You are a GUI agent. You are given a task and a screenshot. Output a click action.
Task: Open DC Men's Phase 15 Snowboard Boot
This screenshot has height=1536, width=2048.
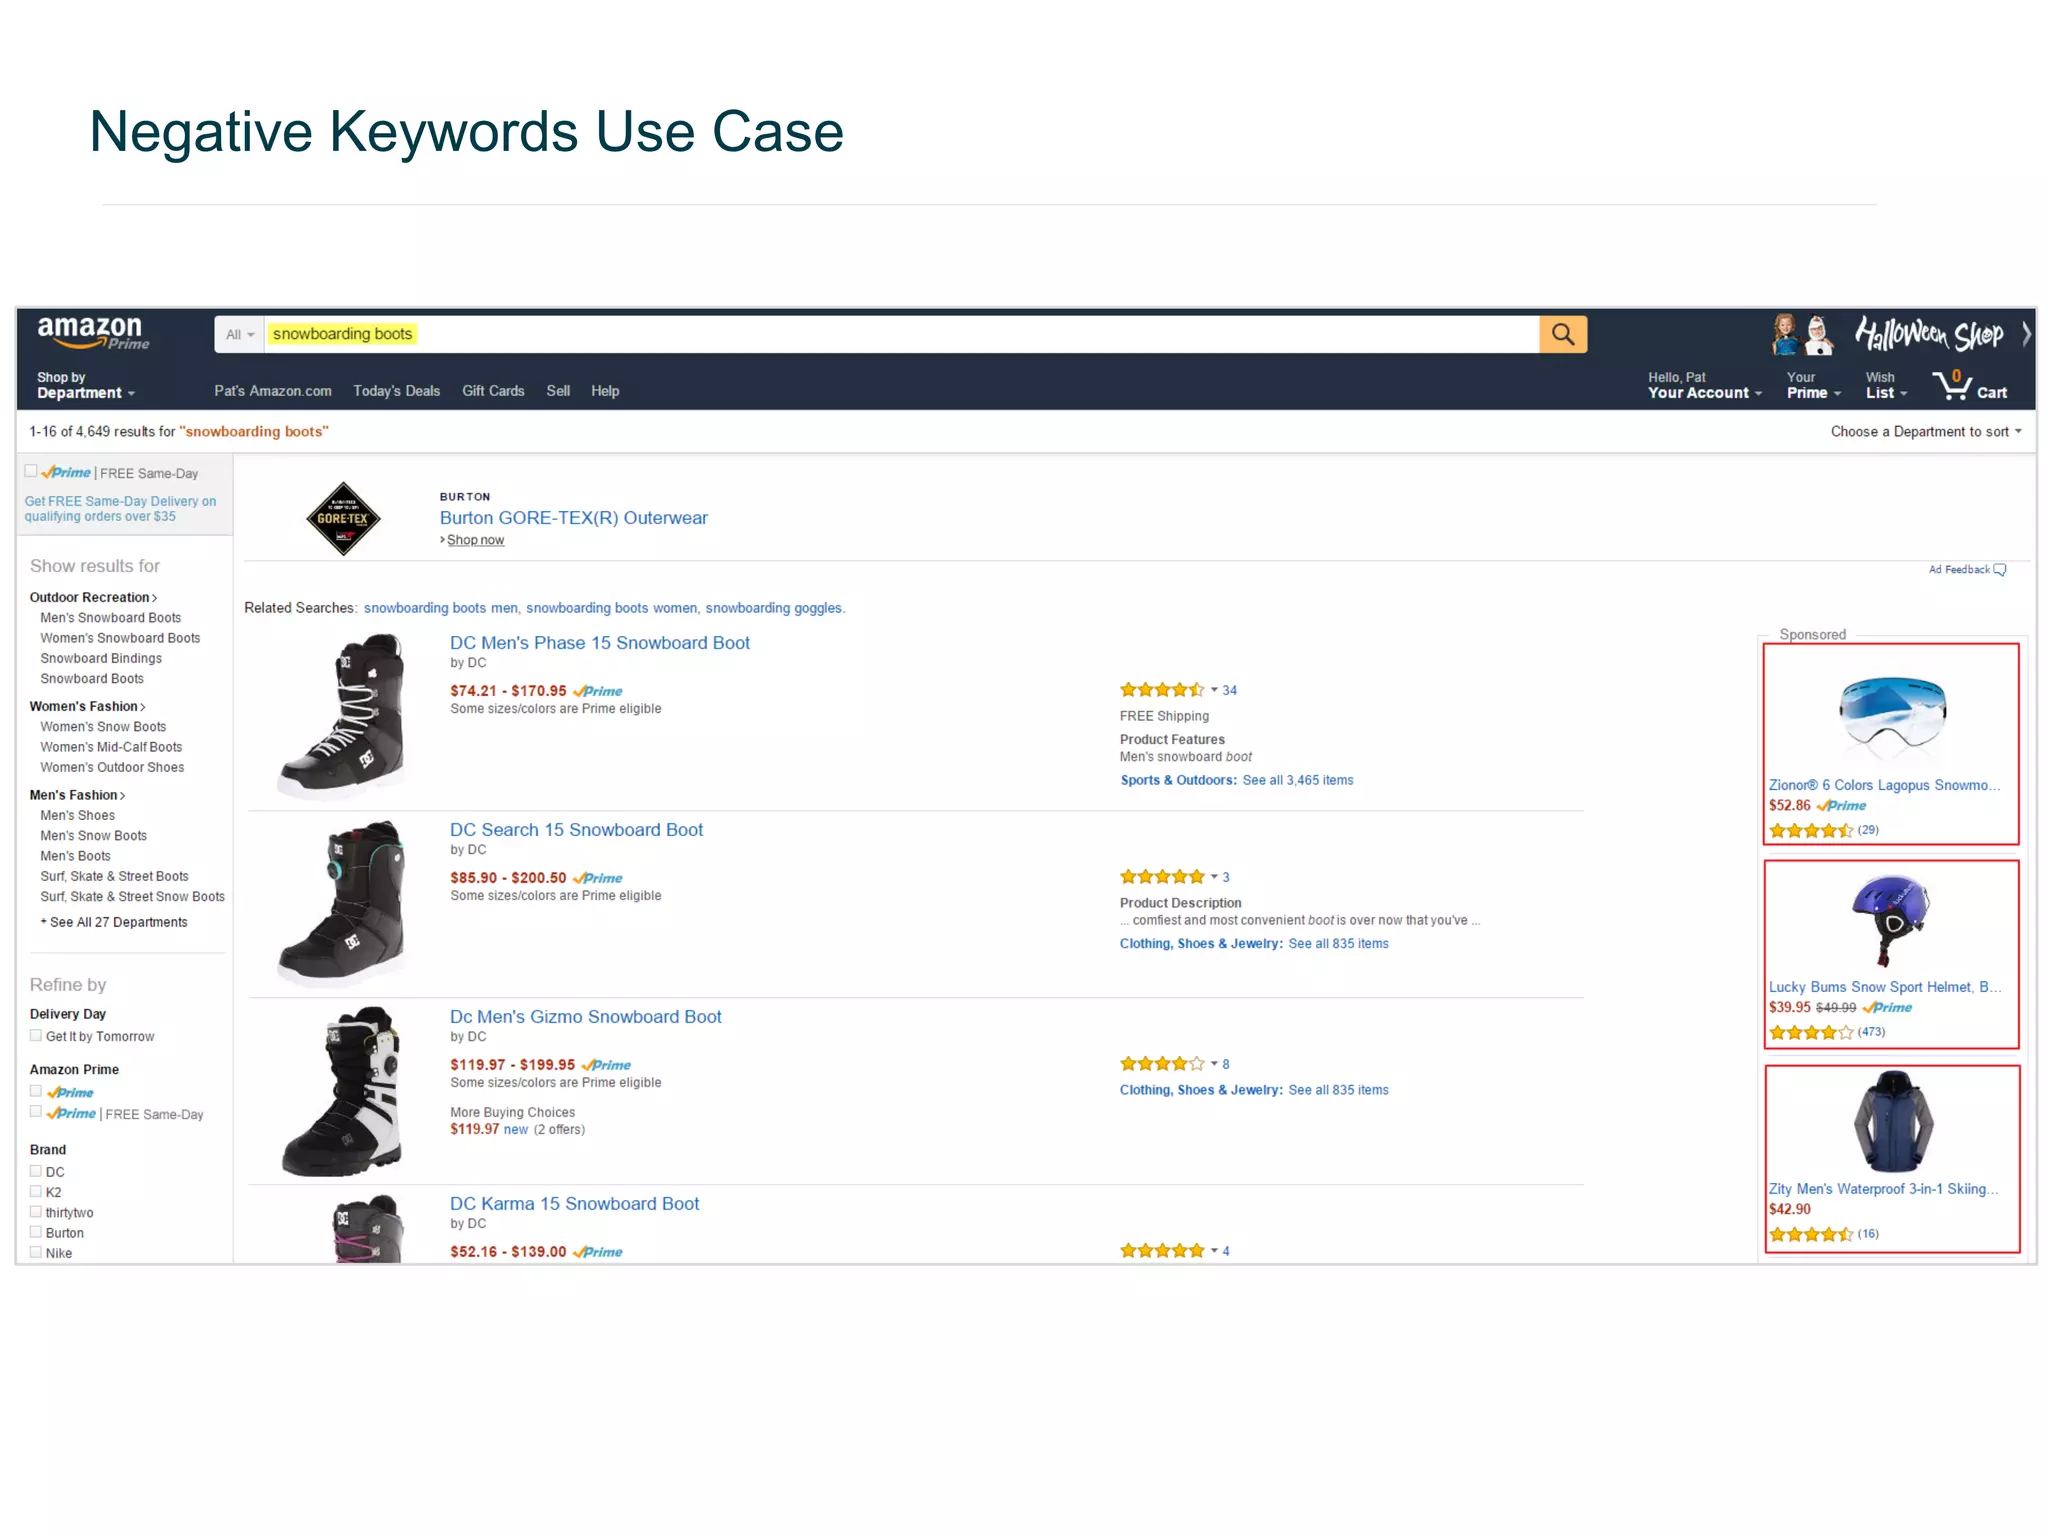(599, 643)
